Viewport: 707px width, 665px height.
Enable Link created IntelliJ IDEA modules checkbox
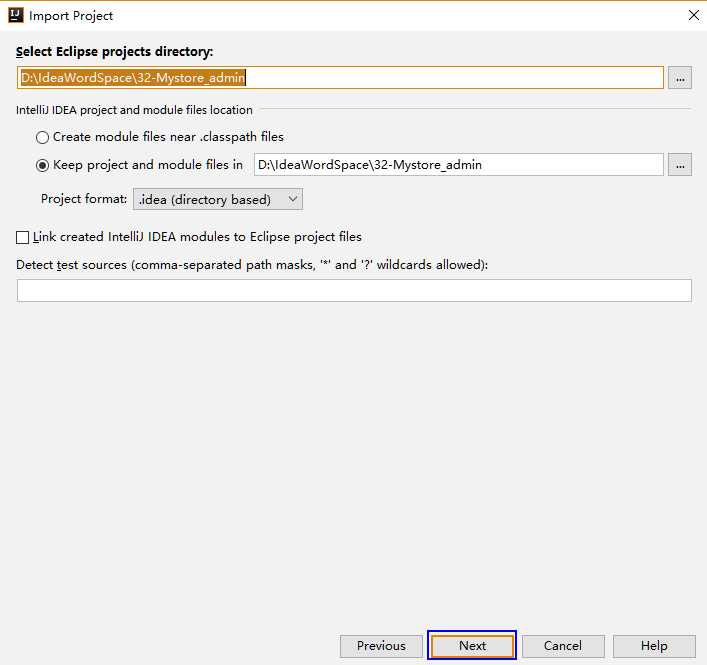(23, 237)
